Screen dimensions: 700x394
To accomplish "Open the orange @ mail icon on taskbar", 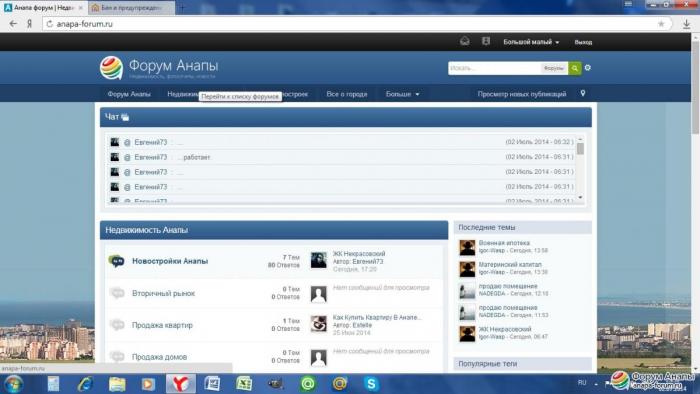I will [x=339, y=384].
